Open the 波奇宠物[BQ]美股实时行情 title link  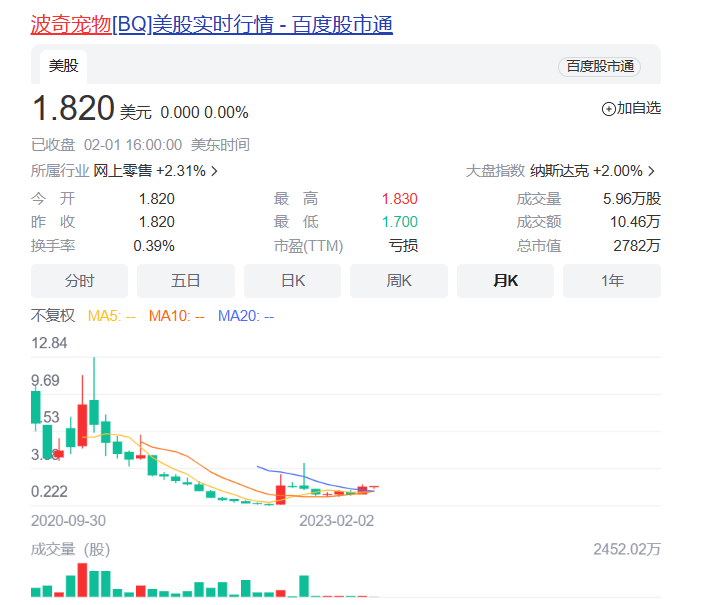(x=212, y=24)
